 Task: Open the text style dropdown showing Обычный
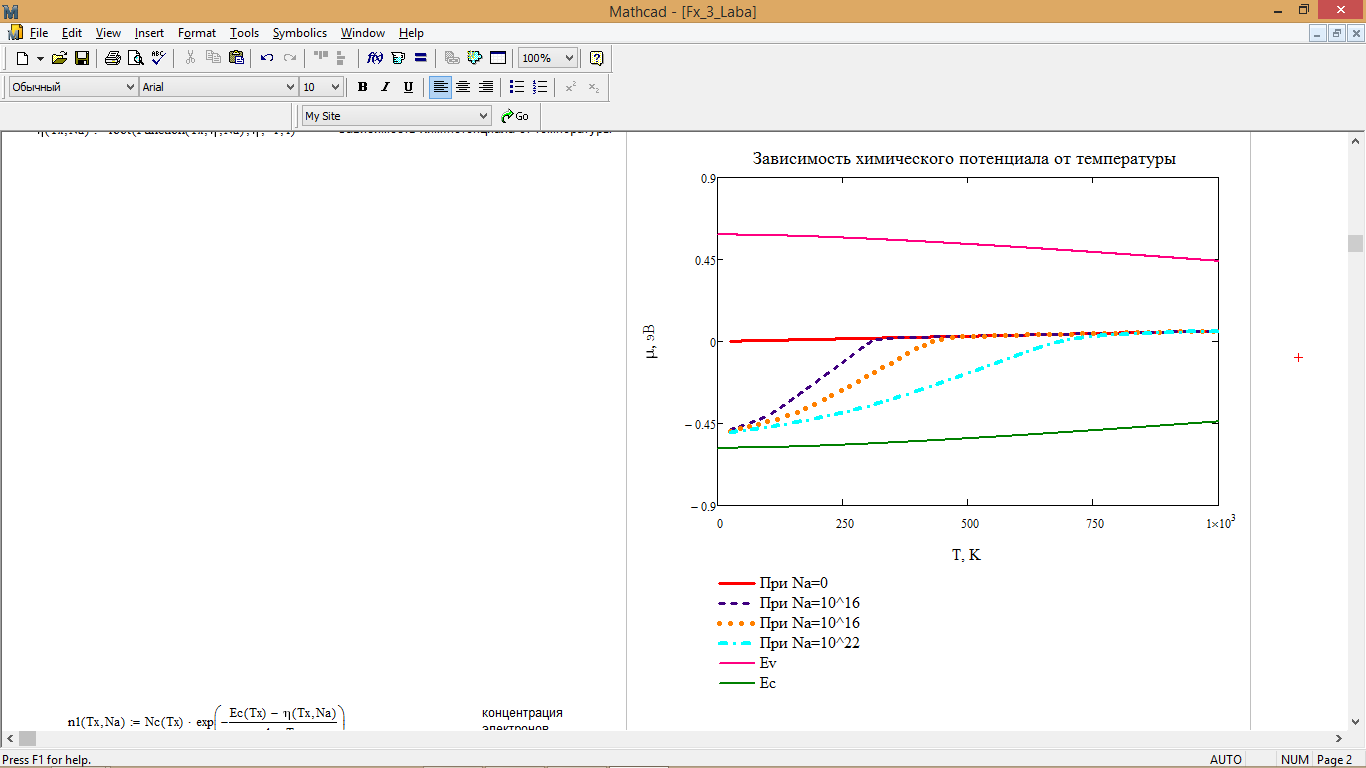click(130, 87)
